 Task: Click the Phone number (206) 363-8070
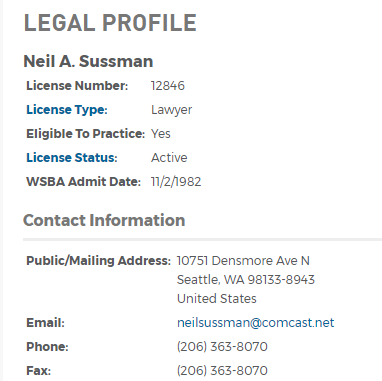(222, 347)
